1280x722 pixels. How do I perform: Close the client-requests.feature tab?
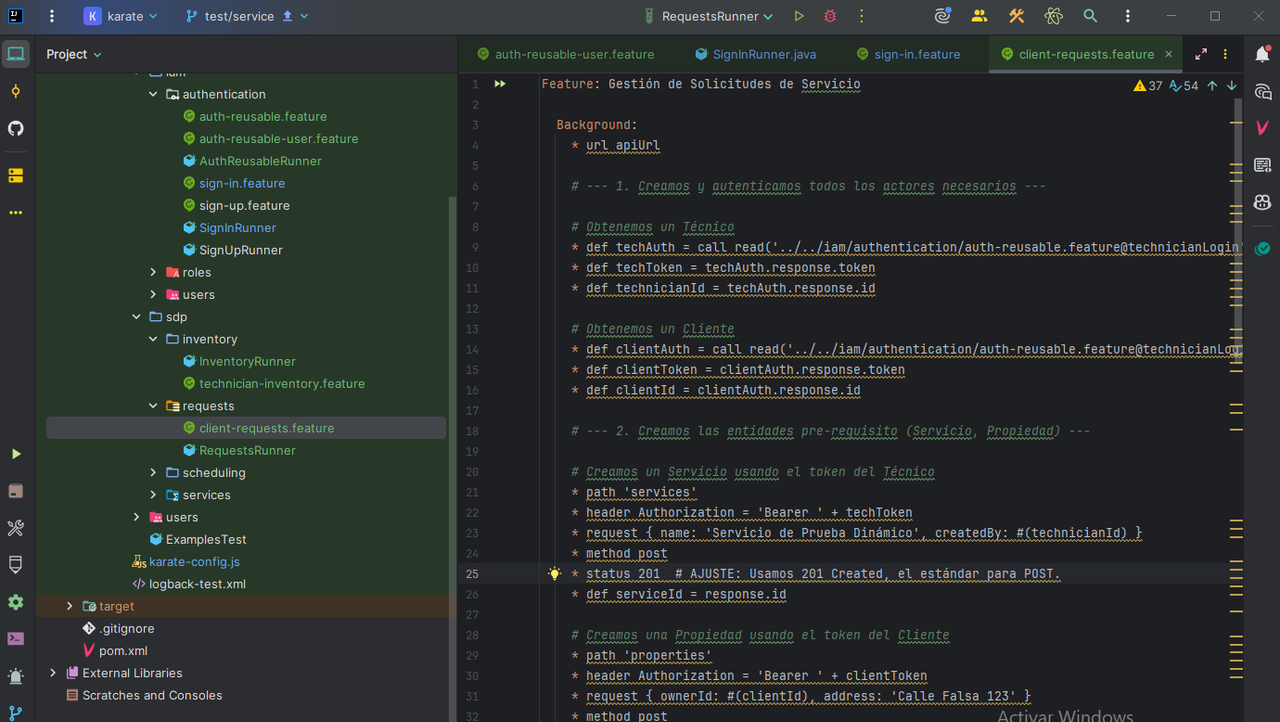tap(1167, 54)
